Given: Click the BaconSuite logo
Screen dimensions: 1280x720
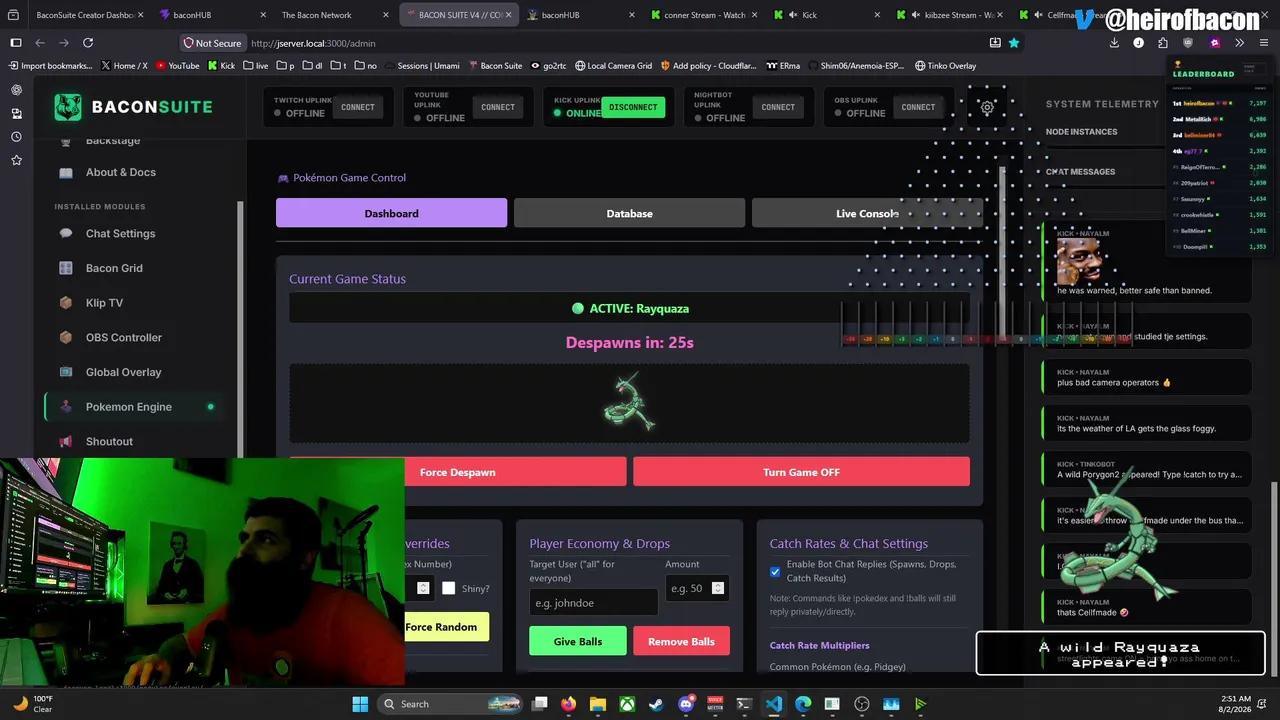Looking at the screenshot, I should point(133,107).
